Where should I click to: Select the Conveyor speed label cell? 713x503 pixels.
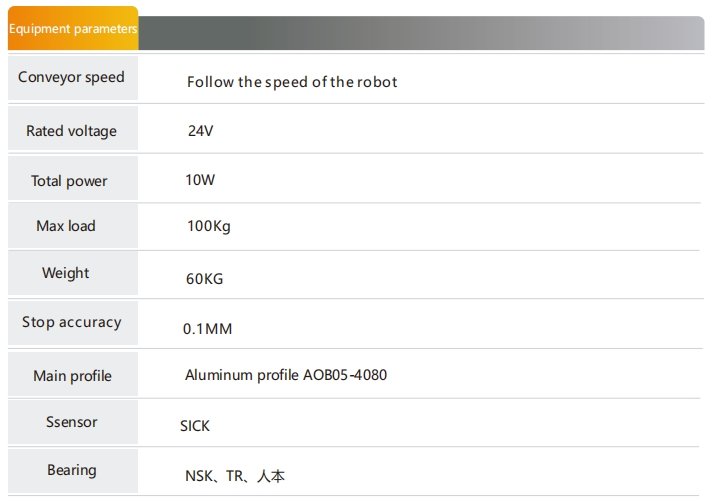point(73,78)
